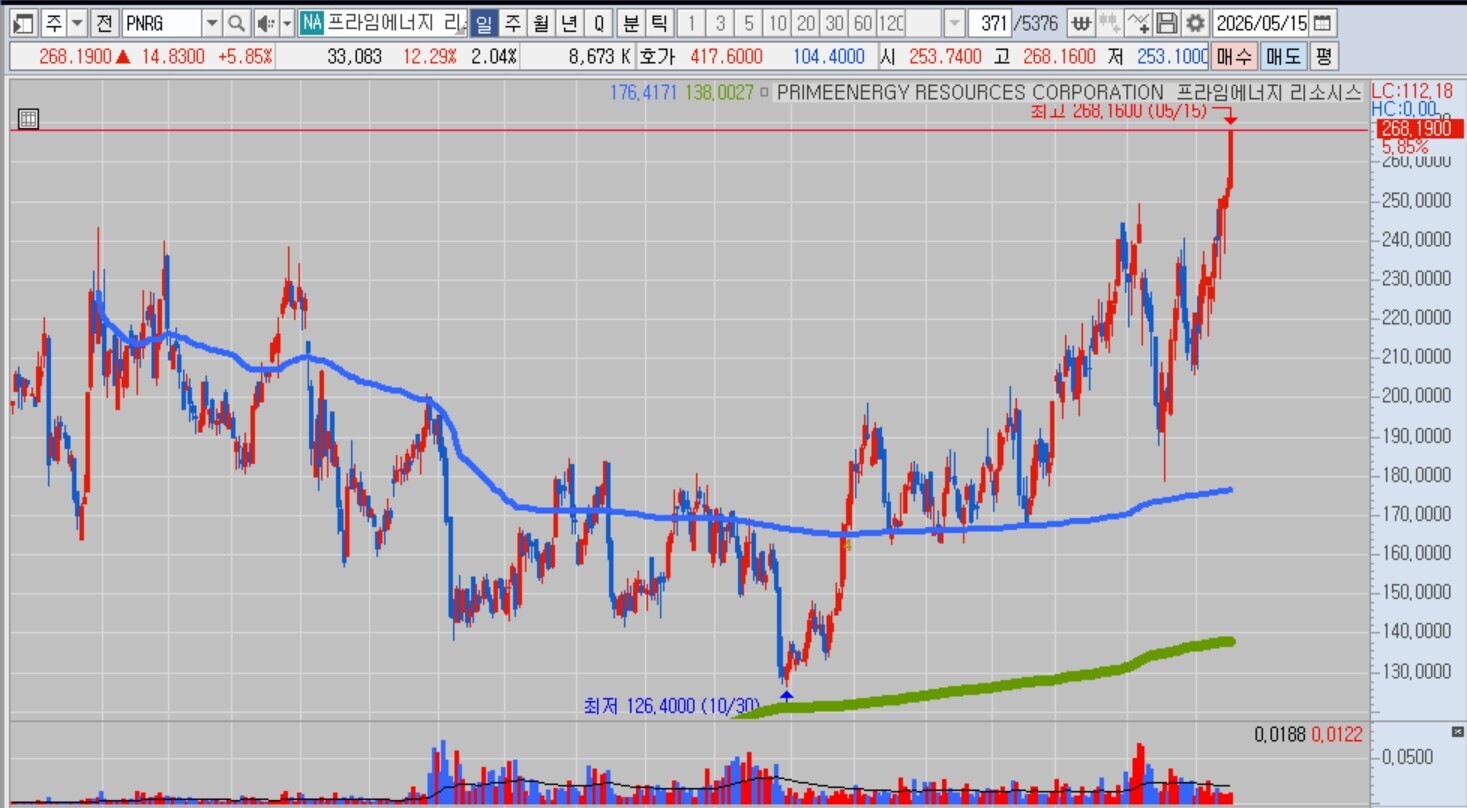Viewport: 1467px width, 808px height.
Task: Click the small square before PRIMEENERGY legend
Action: [x=765, y=92]
